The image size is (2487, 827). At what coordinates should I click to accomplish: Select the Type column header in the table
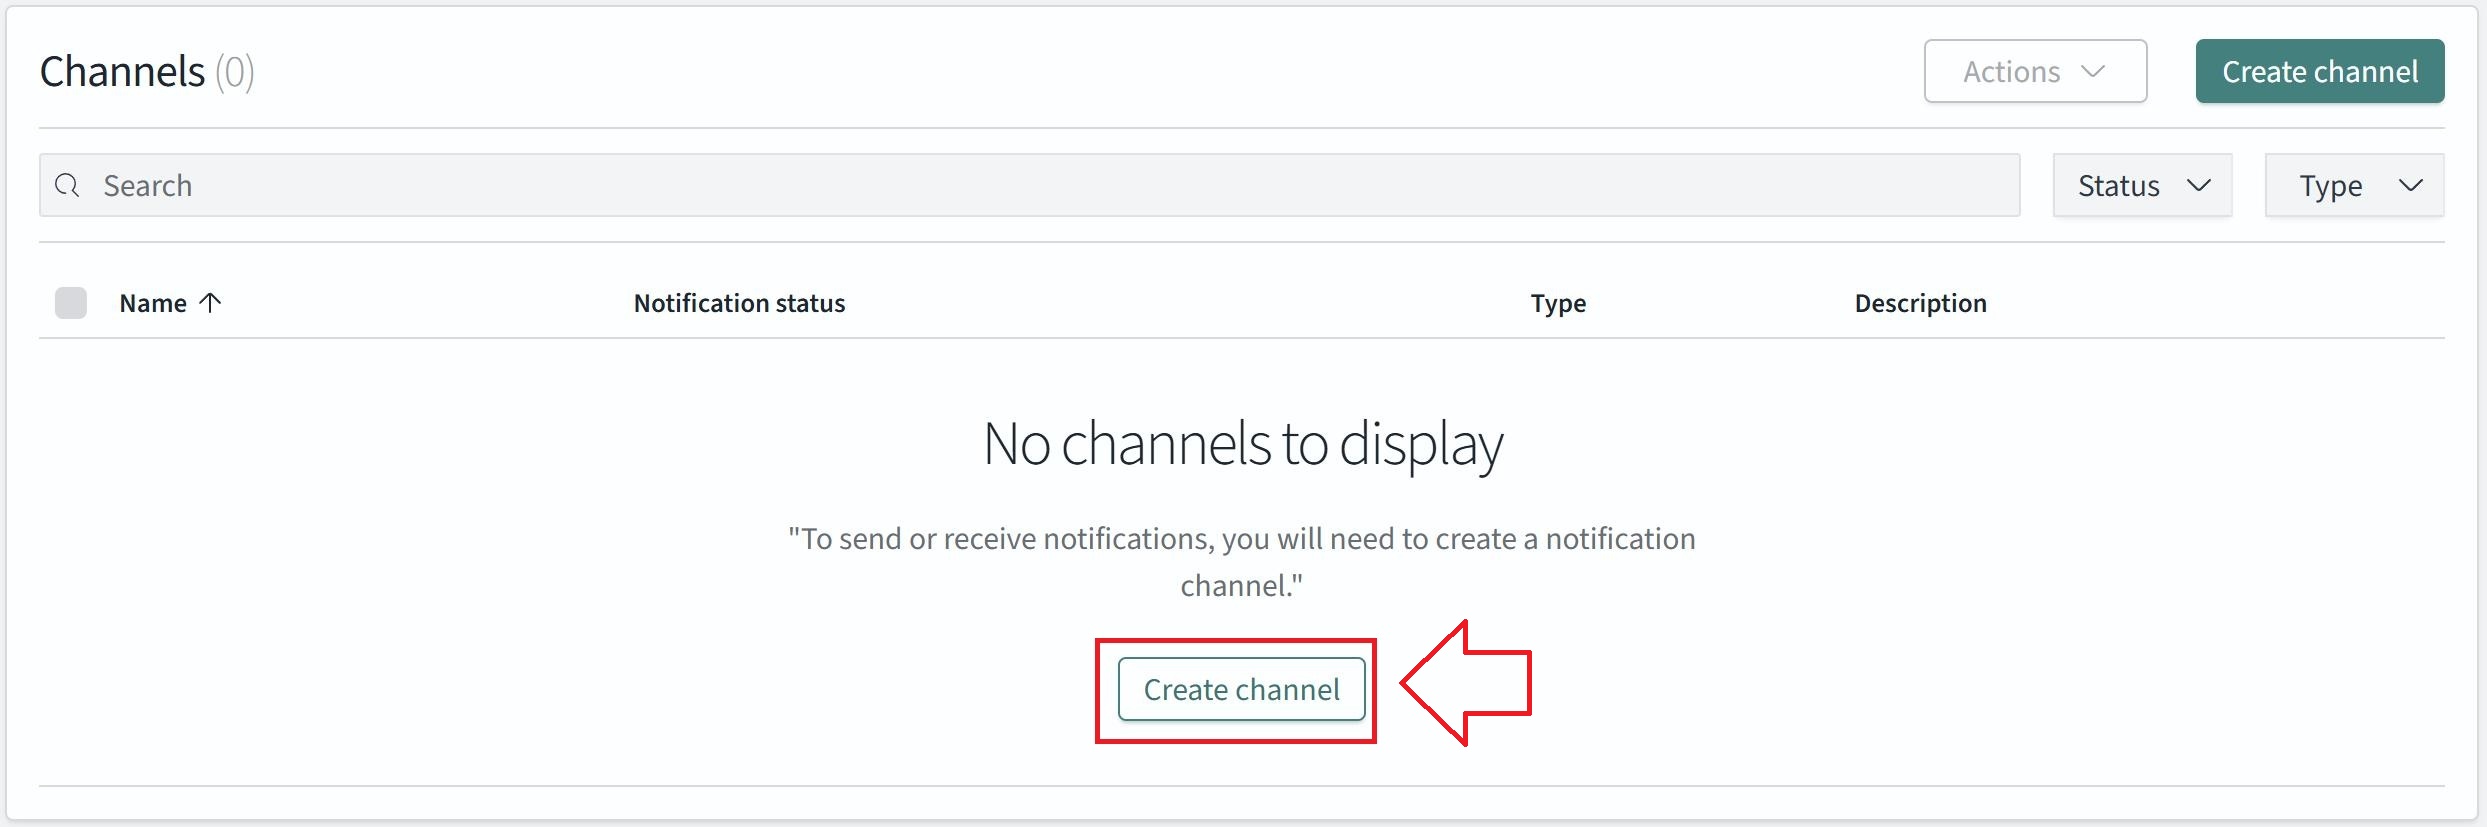tap(1557, 303)
